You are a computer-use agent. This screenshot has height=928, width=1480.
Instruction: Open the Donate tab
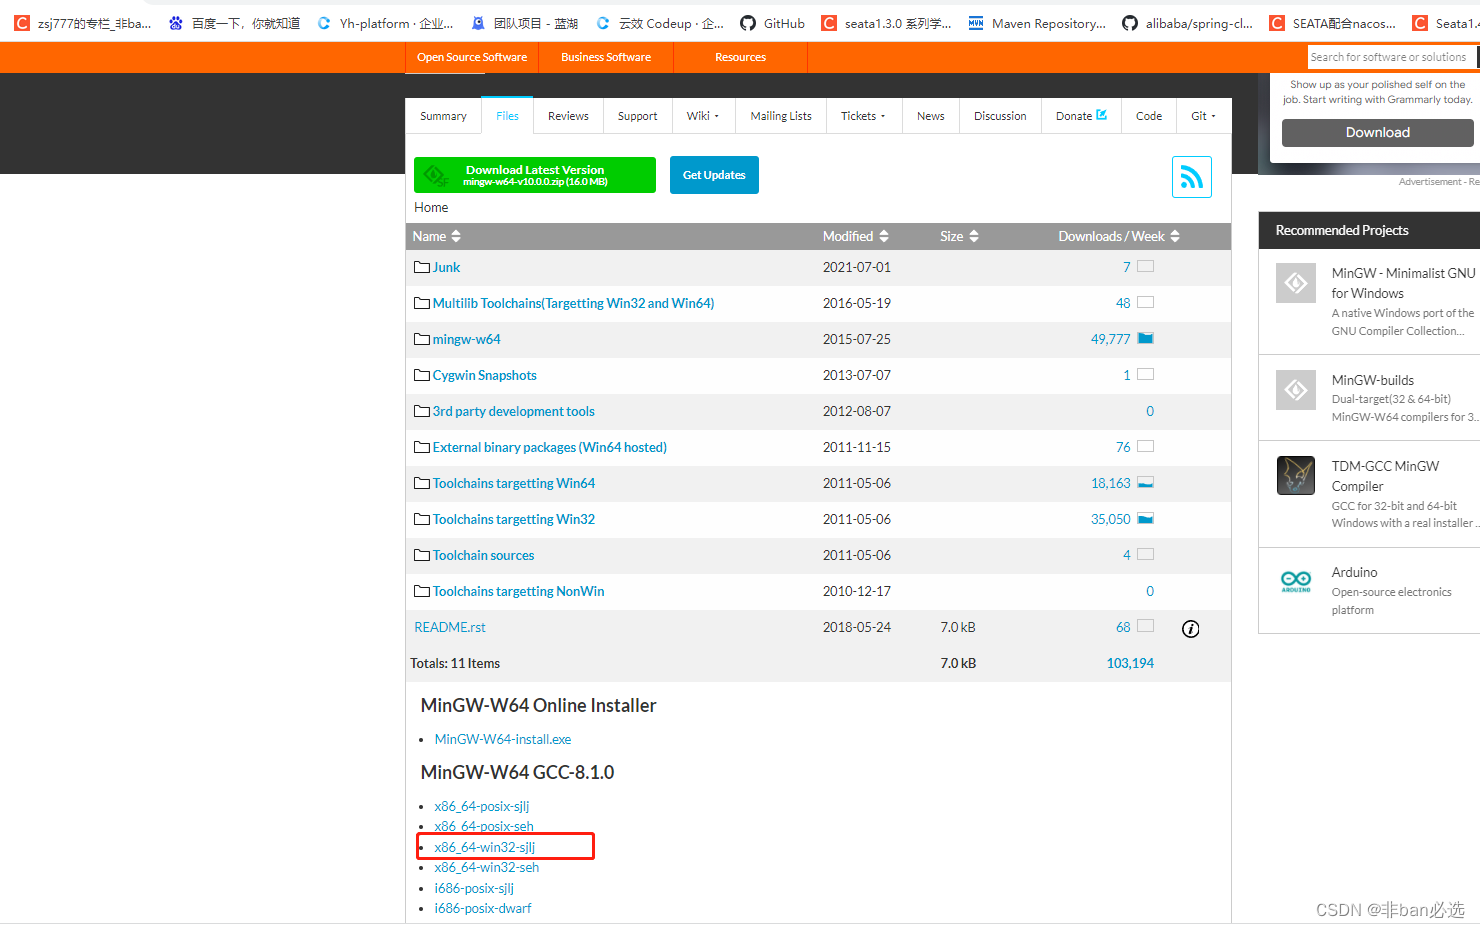point(1081,116)
